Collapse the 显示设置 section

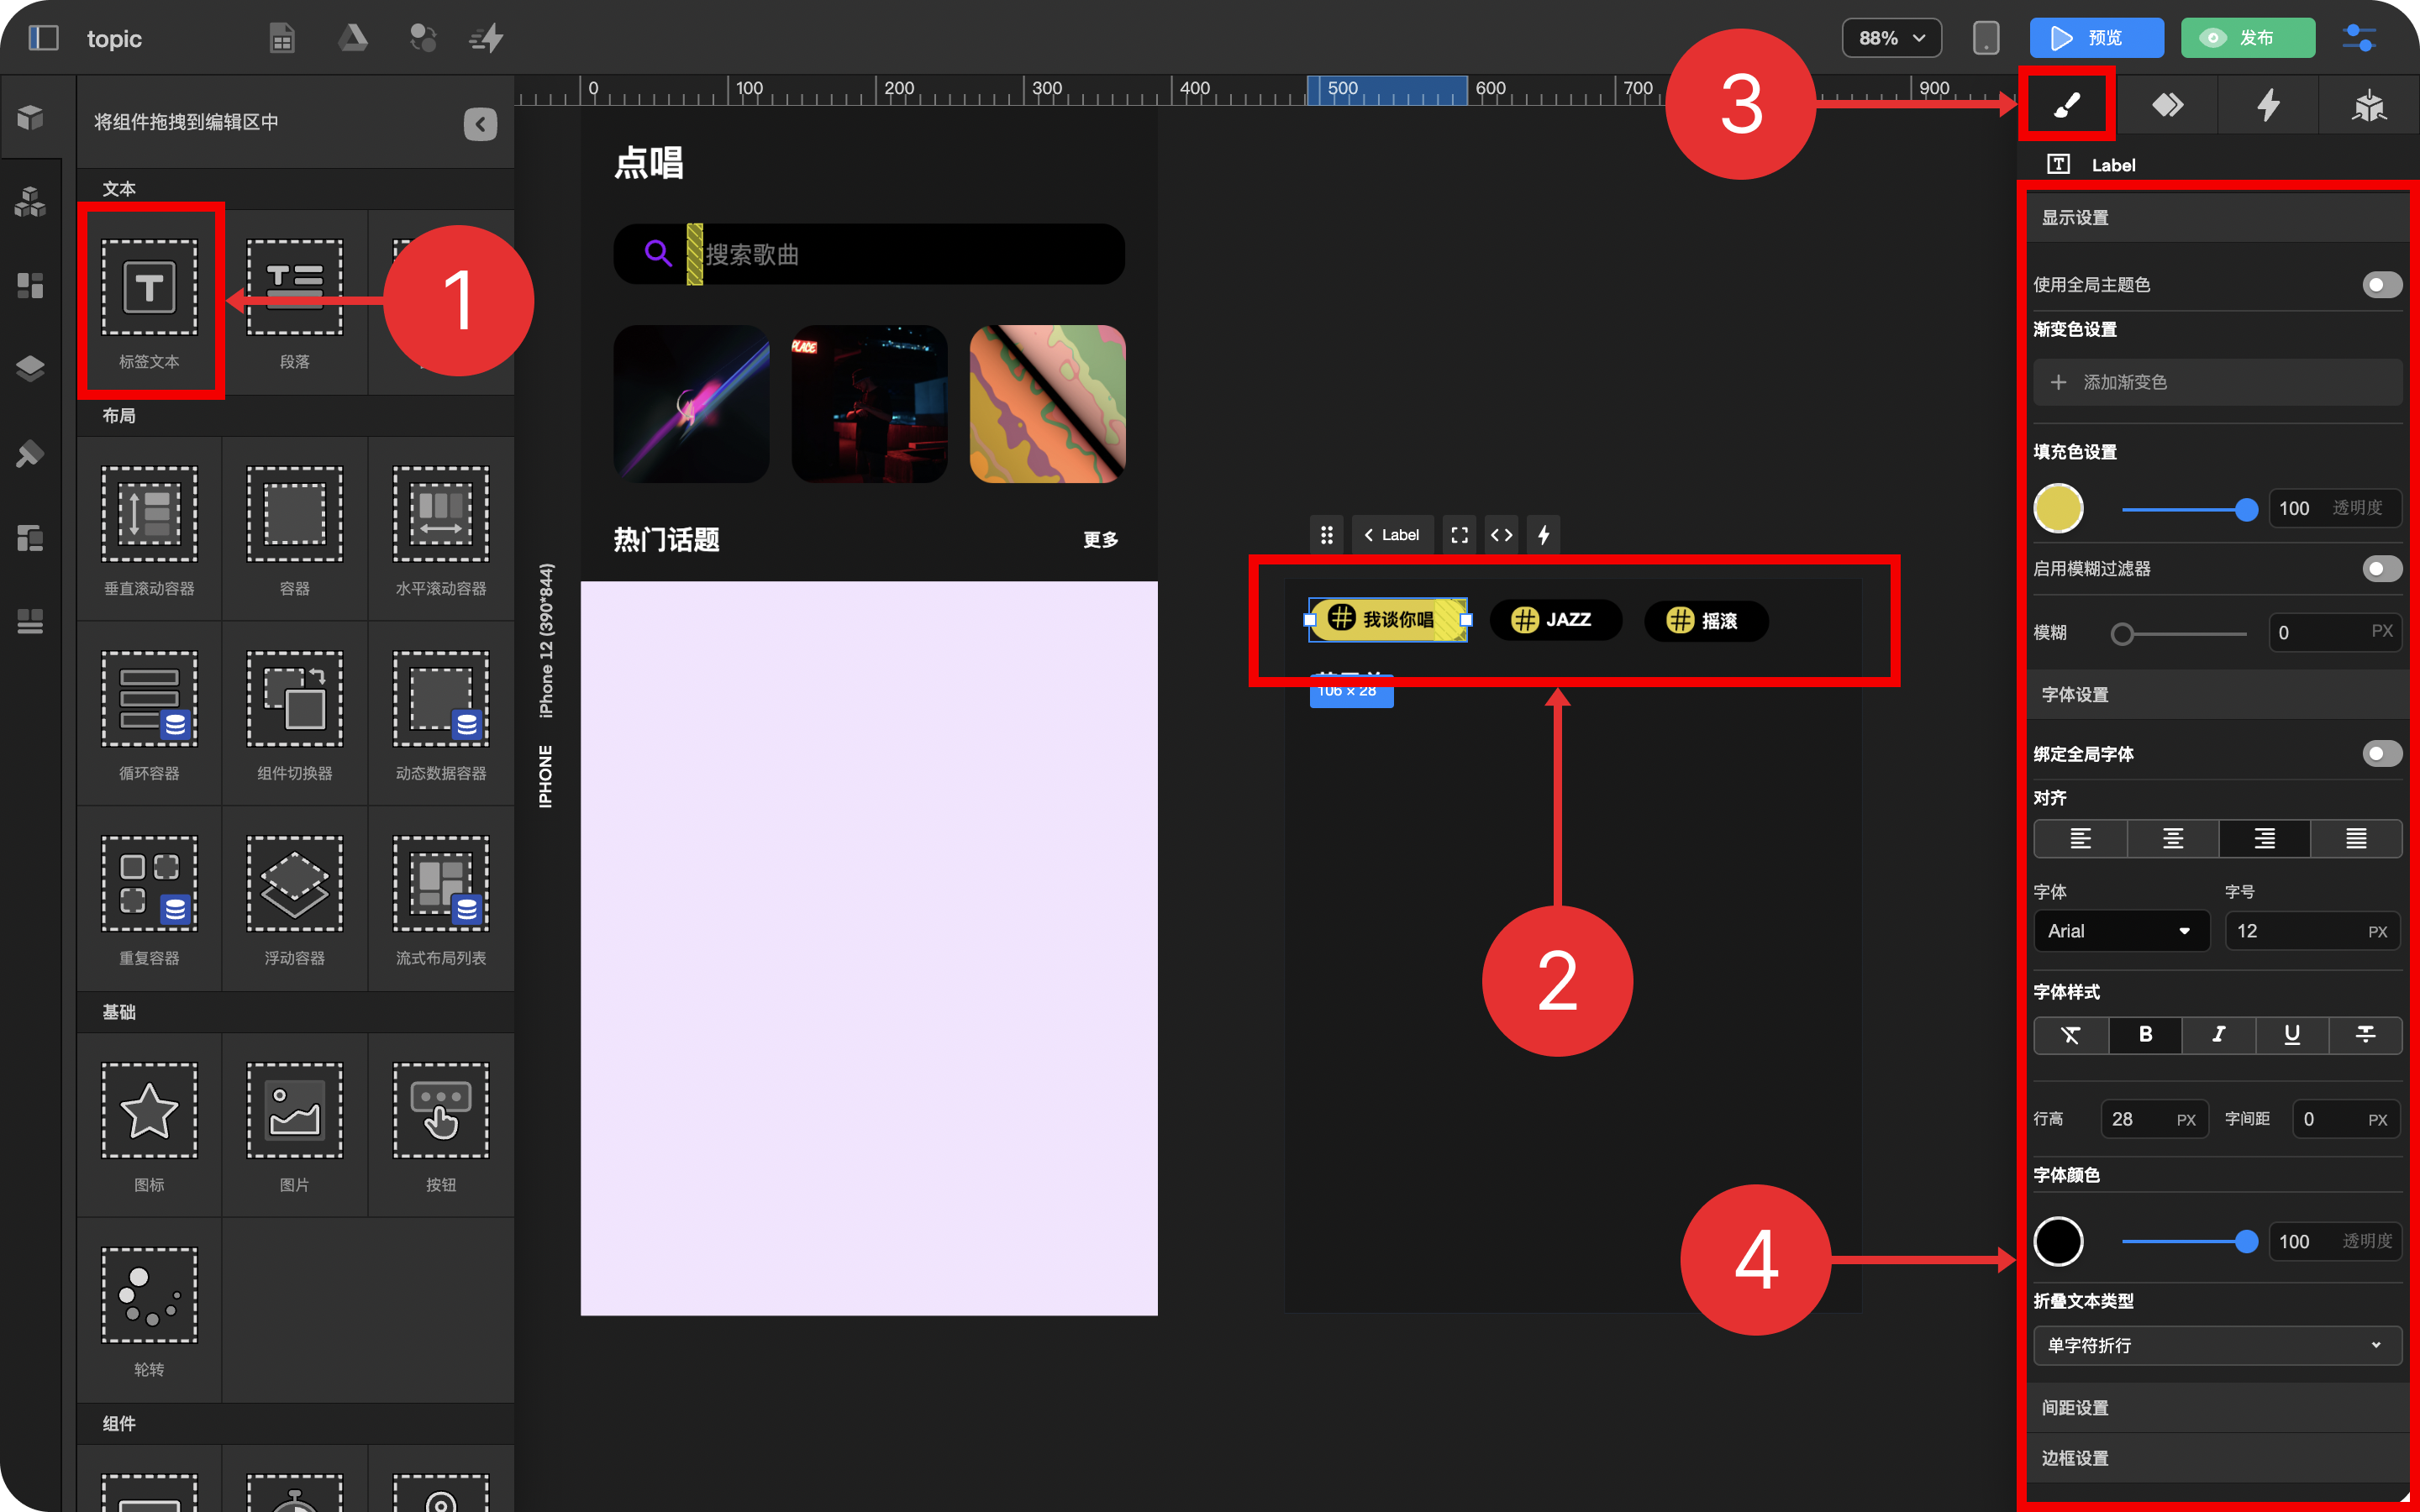(x=2217, y=217)
